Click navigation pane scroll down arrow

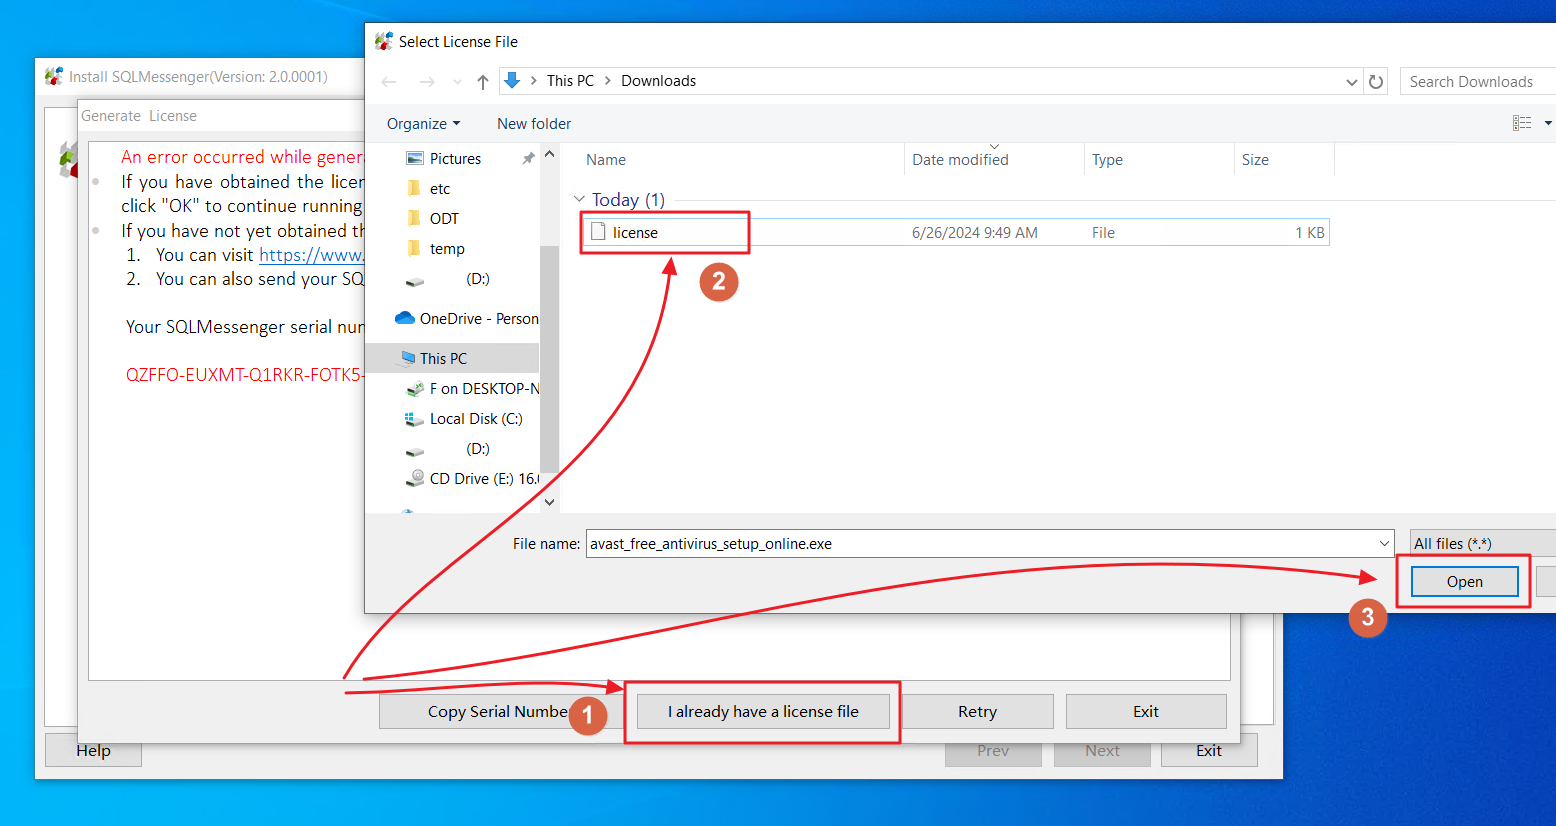tap(549, 502)
